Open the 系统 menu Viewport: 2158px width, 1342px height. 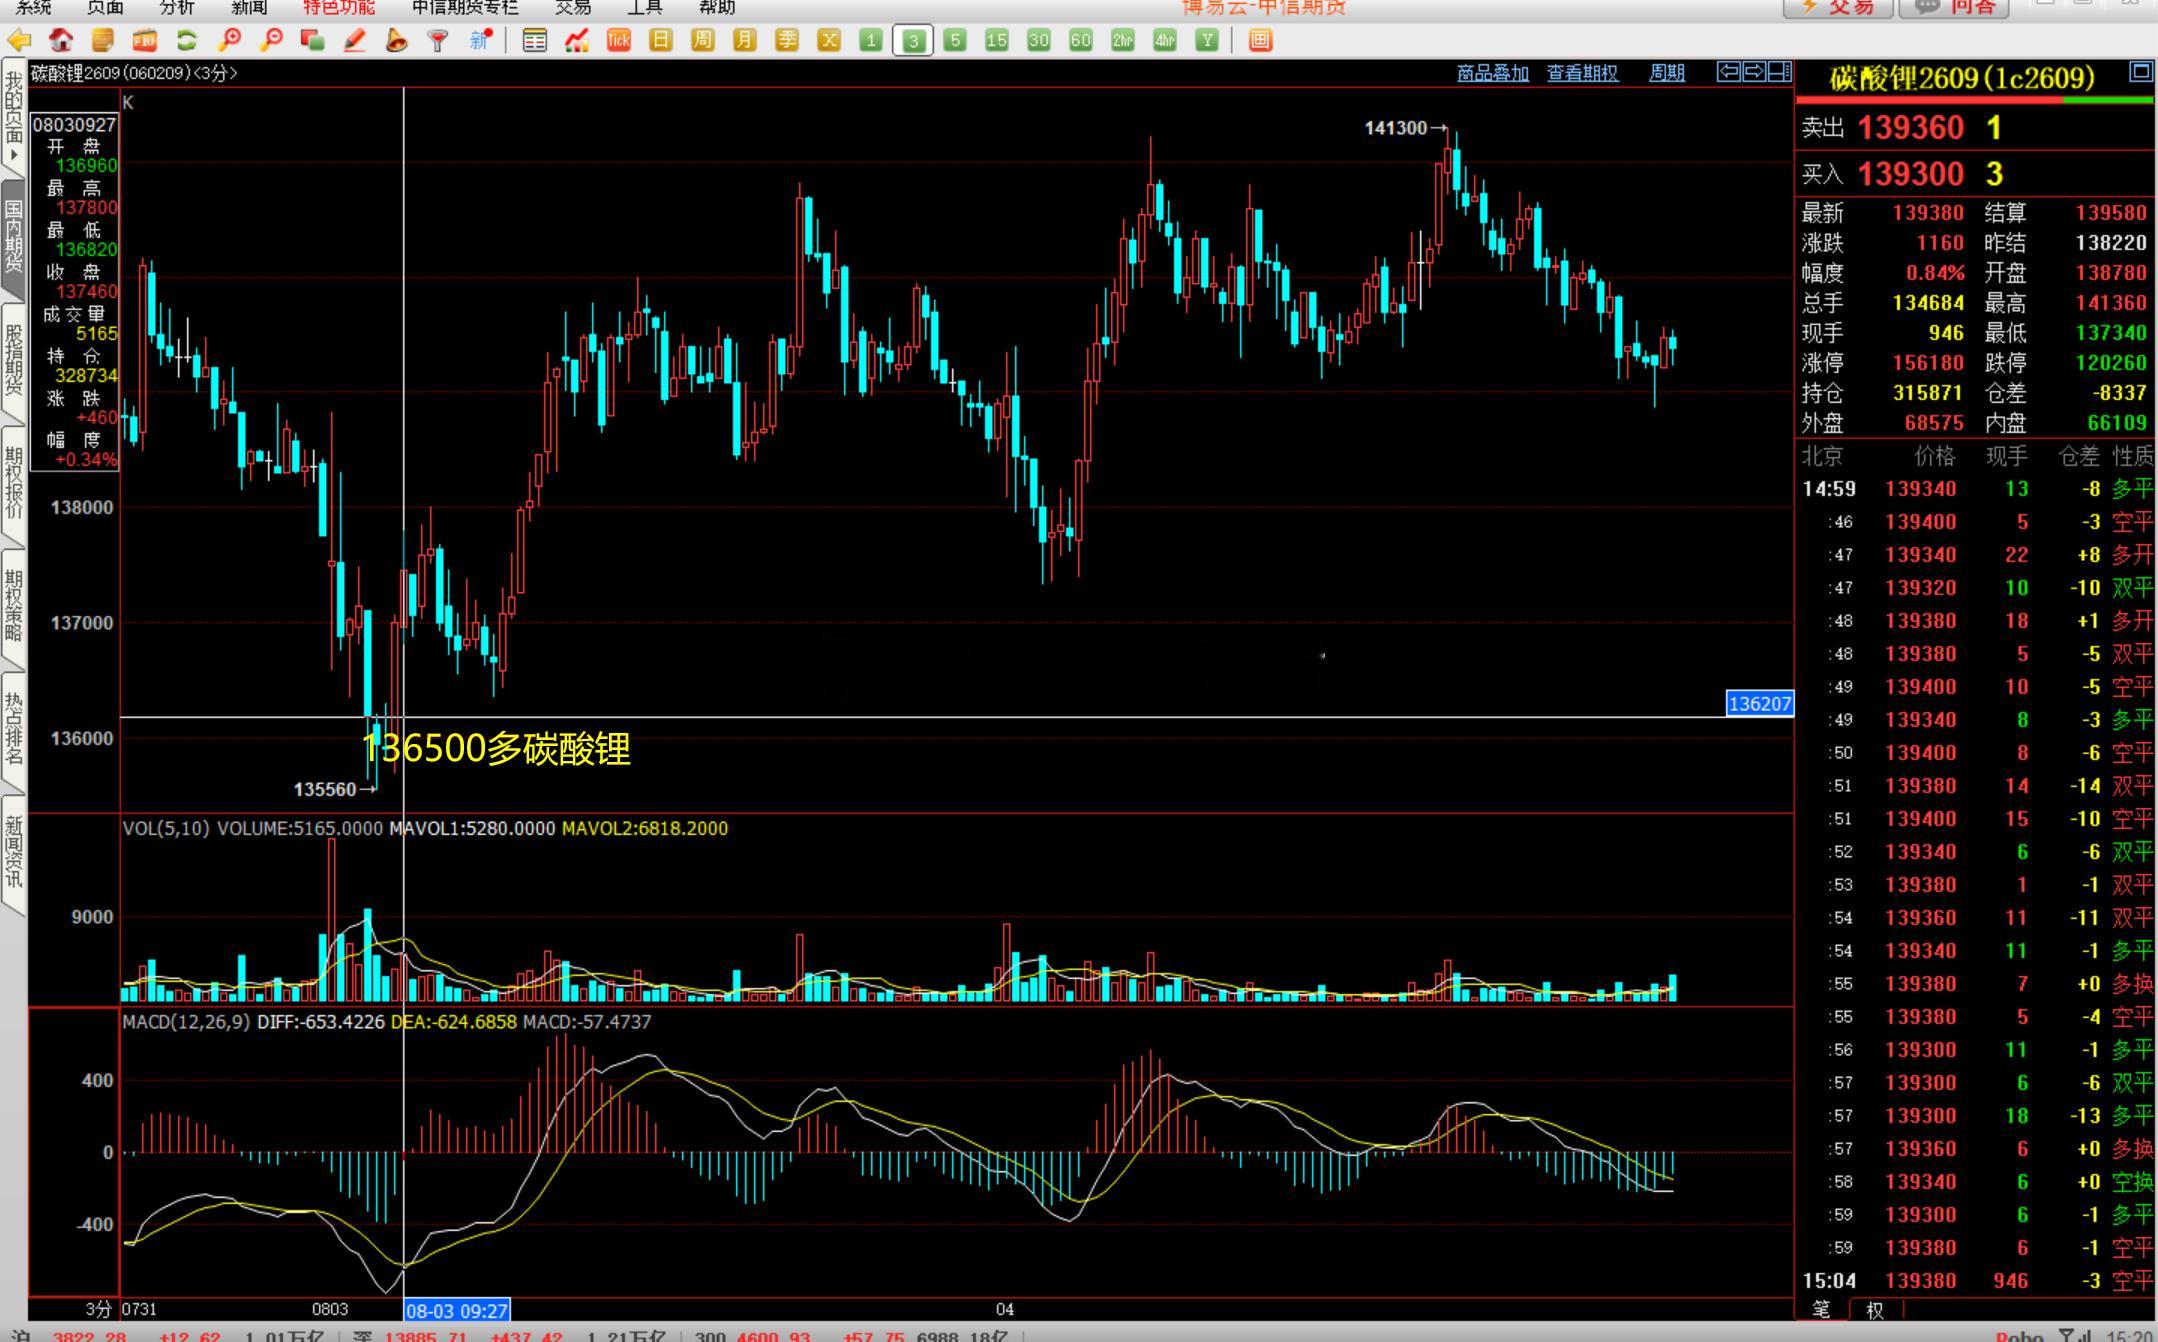pyautogui.click(x=34, y=7)
